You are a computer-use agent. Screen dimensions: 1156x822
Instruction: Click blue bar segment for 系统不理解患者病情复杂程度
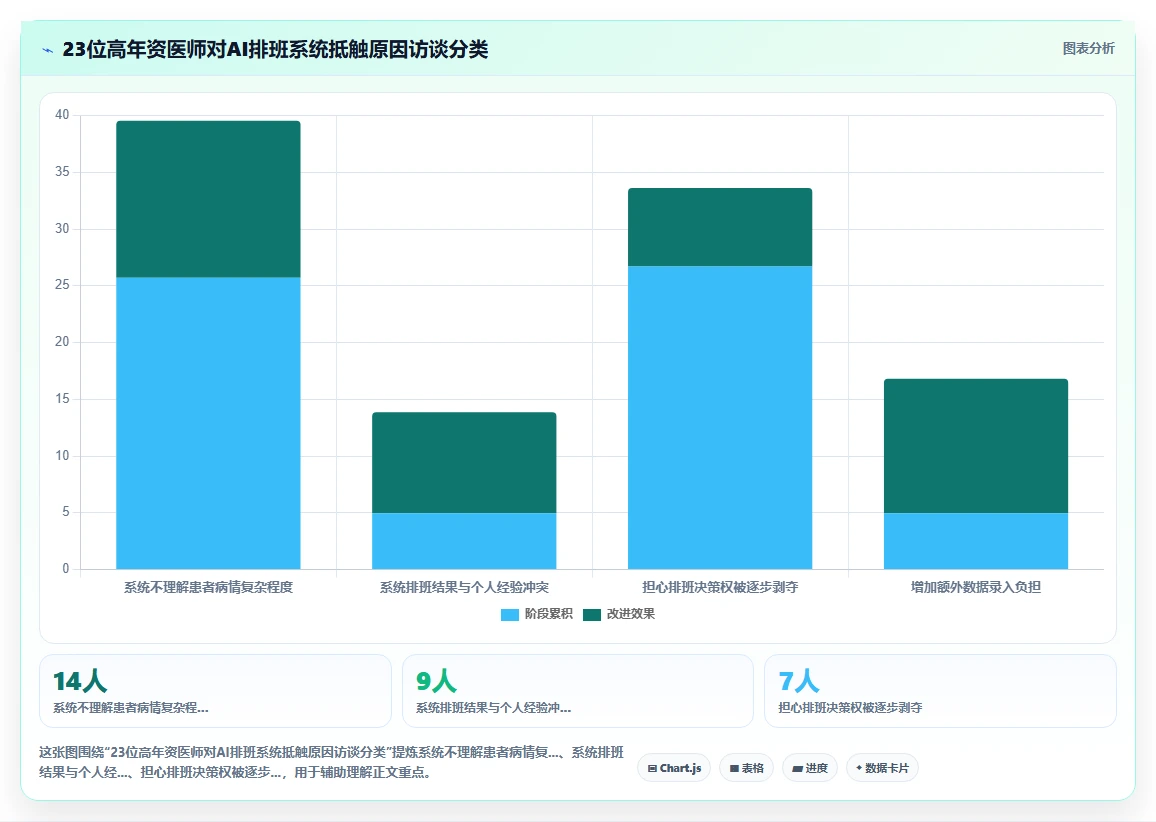208,423
